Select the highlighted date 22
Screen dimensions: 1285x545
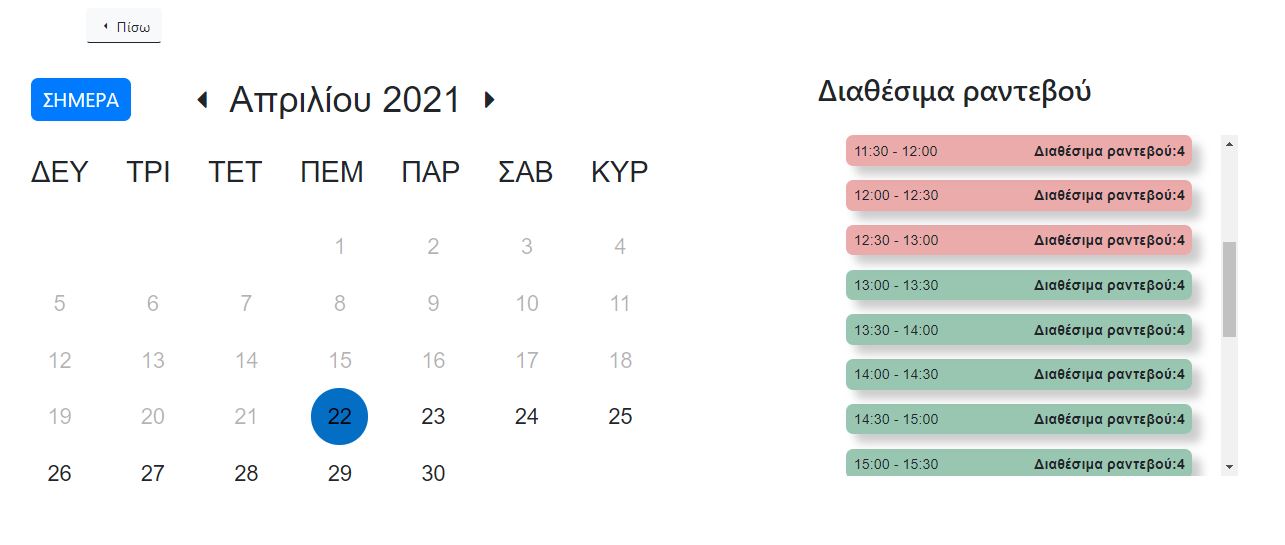click(x=340, y=416)
